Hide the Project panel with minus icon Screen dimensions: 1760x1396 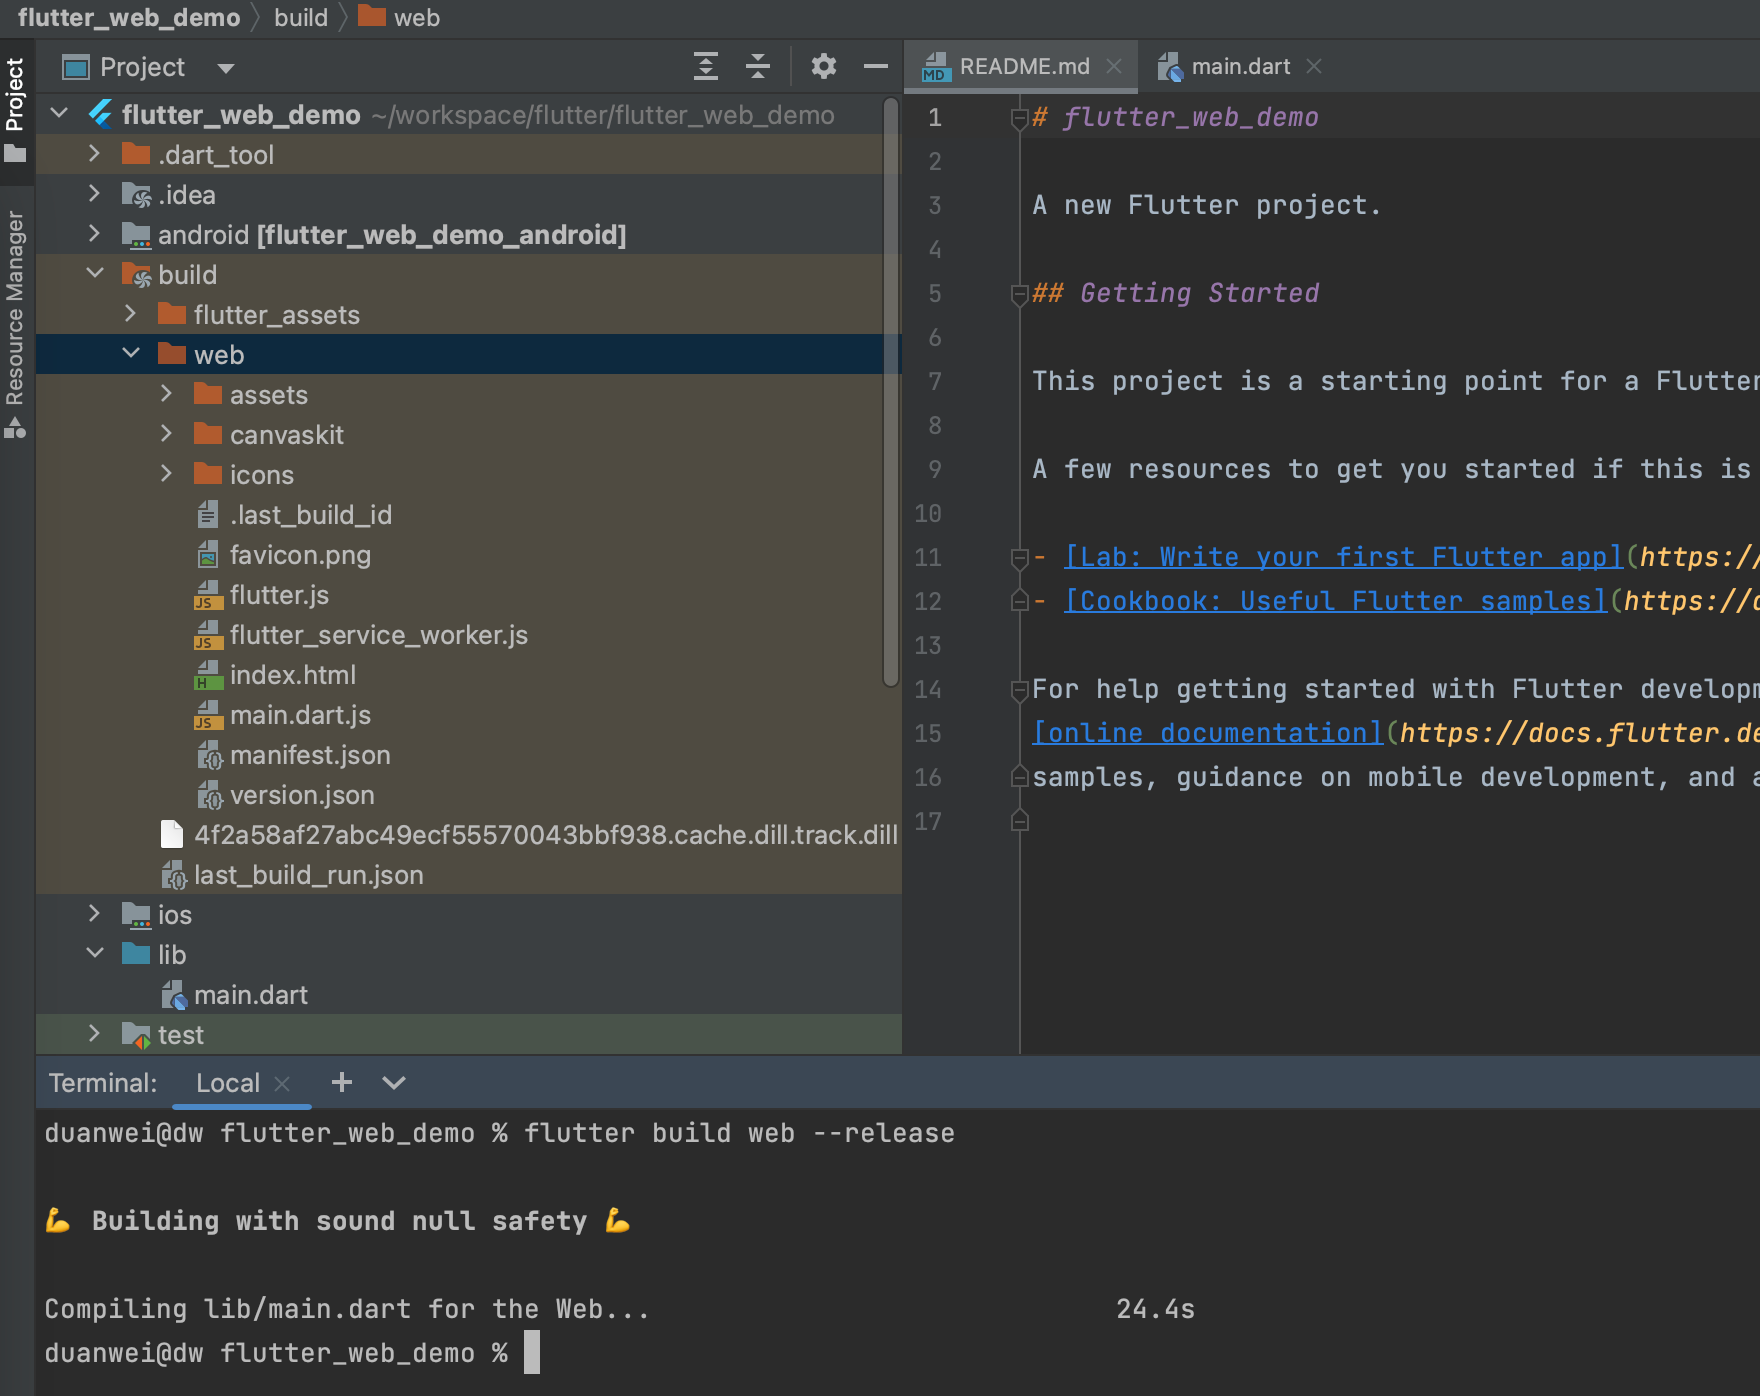[x=875, y=67]
